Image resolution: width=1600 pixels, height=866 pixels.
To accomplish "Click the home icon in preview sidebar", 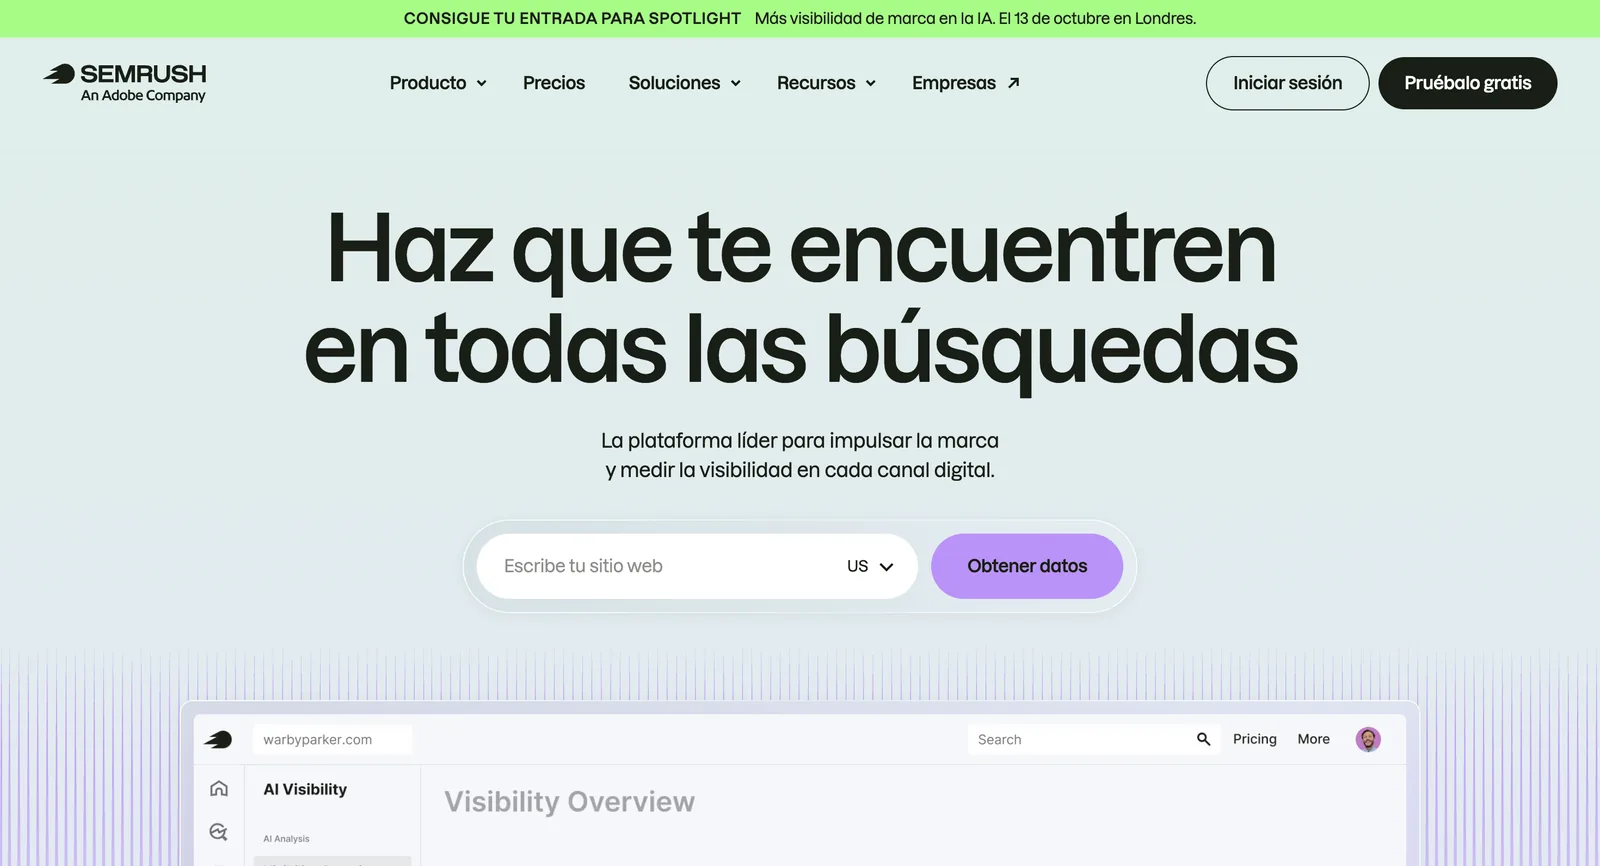I will pos(219,789).
